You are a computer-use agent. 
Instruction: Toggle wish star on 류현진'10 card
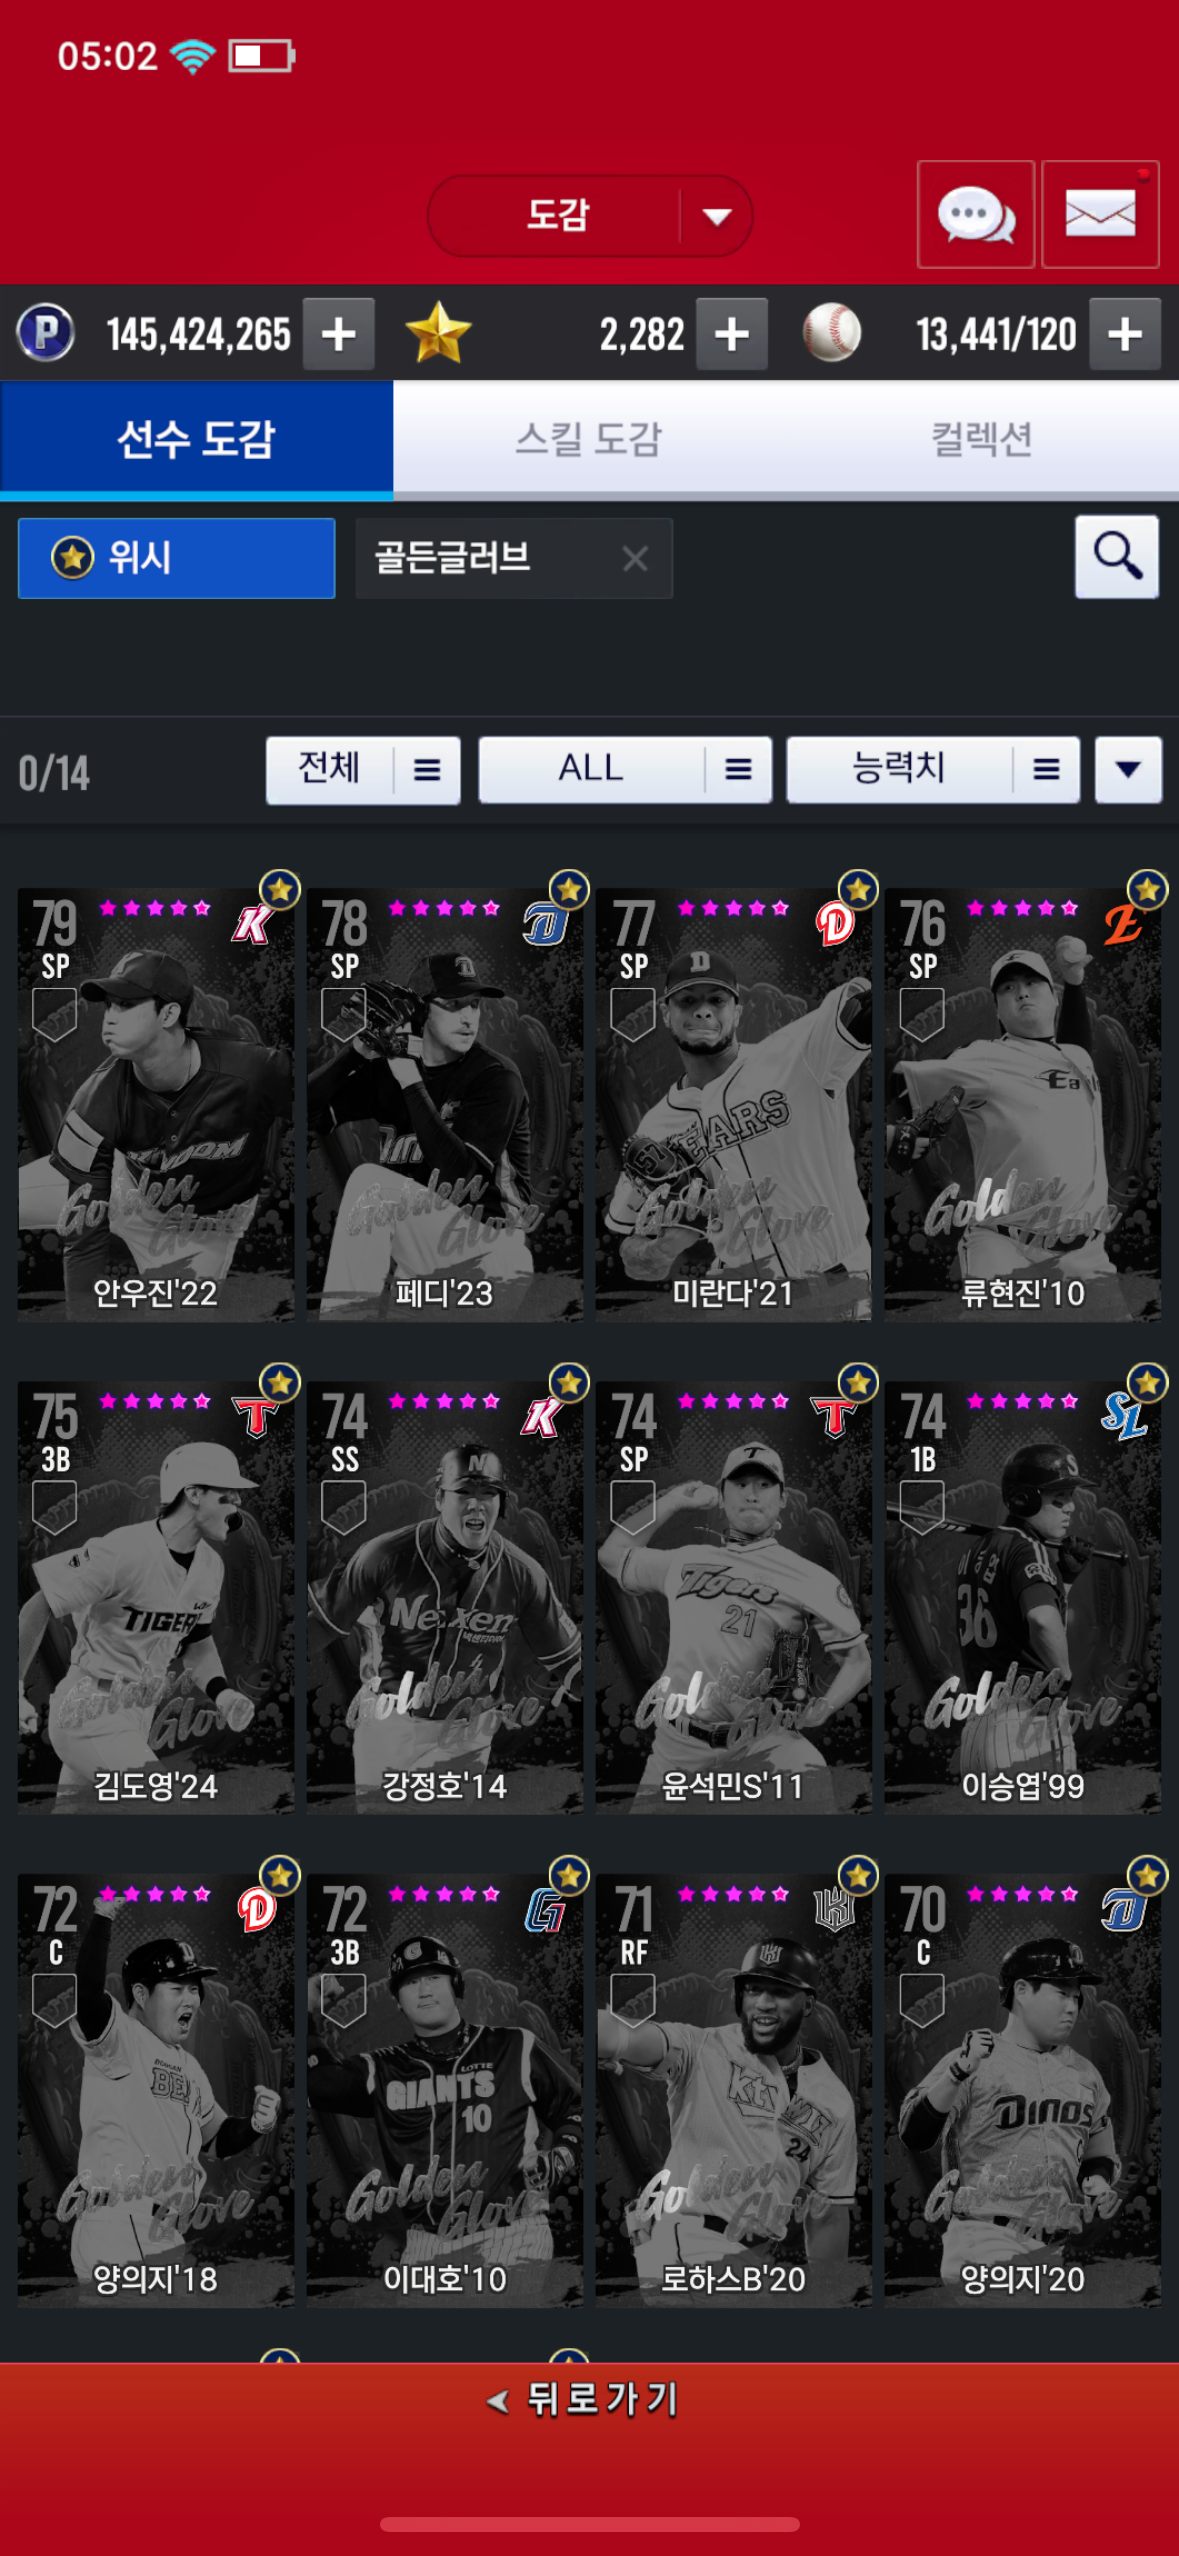coord(1147,889)
